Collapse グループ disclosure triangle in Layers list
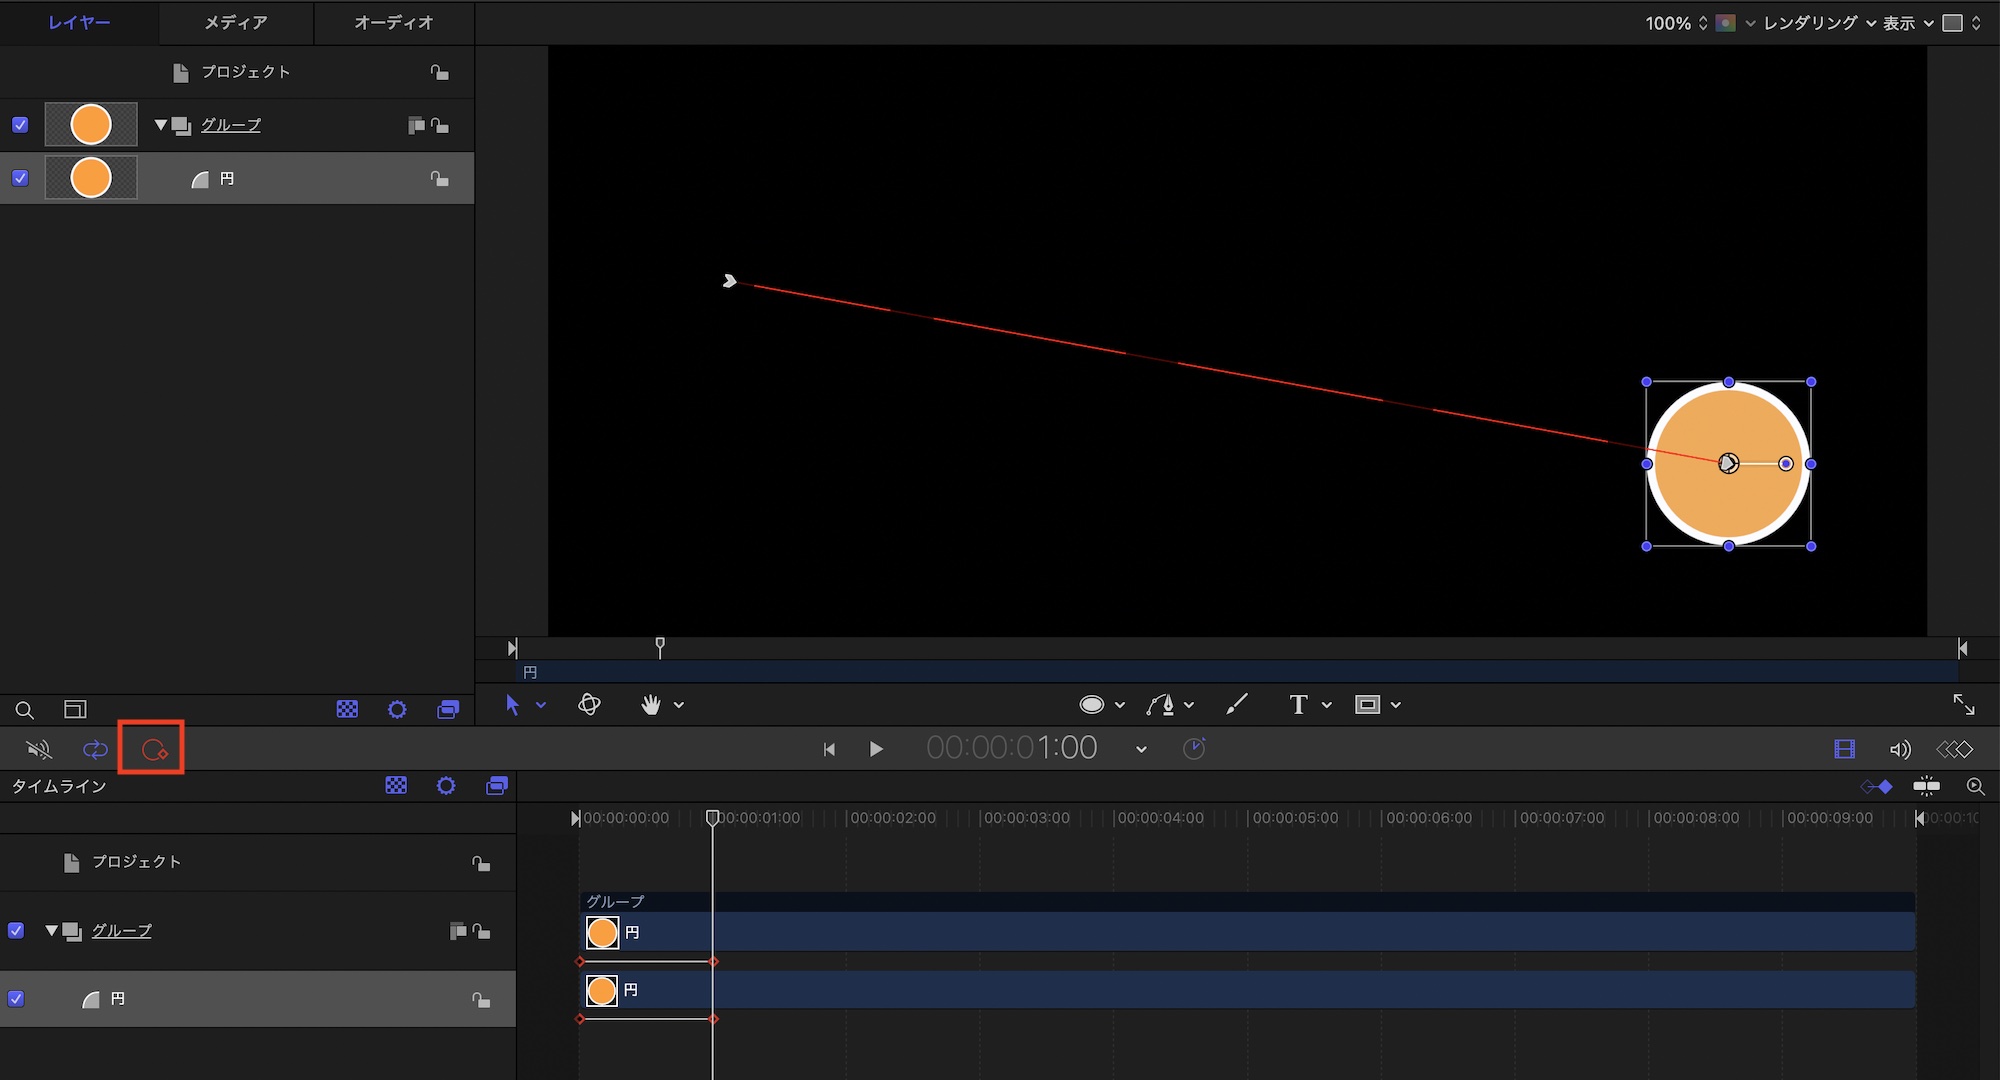Image resolution: width=2000 pixels, height=1080 pixels. pyautogui.click(x=160, y=125)
